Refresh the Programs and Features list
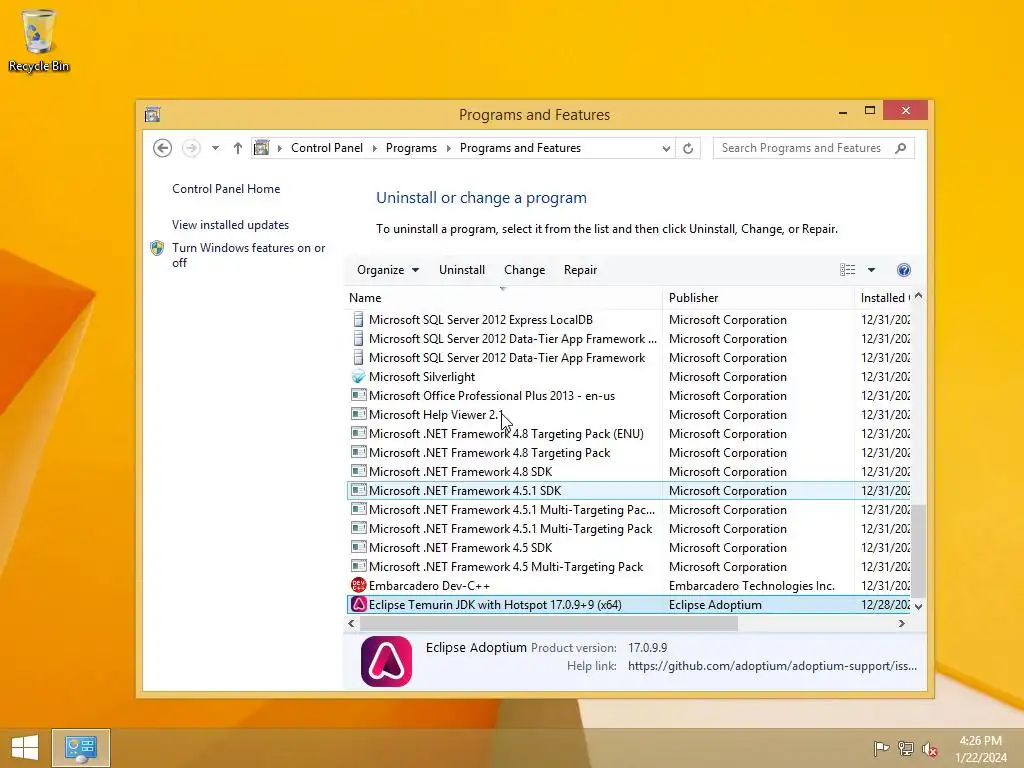The width and height of the screenshot is (1024, 768). pyautogui.click(x=688, y=148)
